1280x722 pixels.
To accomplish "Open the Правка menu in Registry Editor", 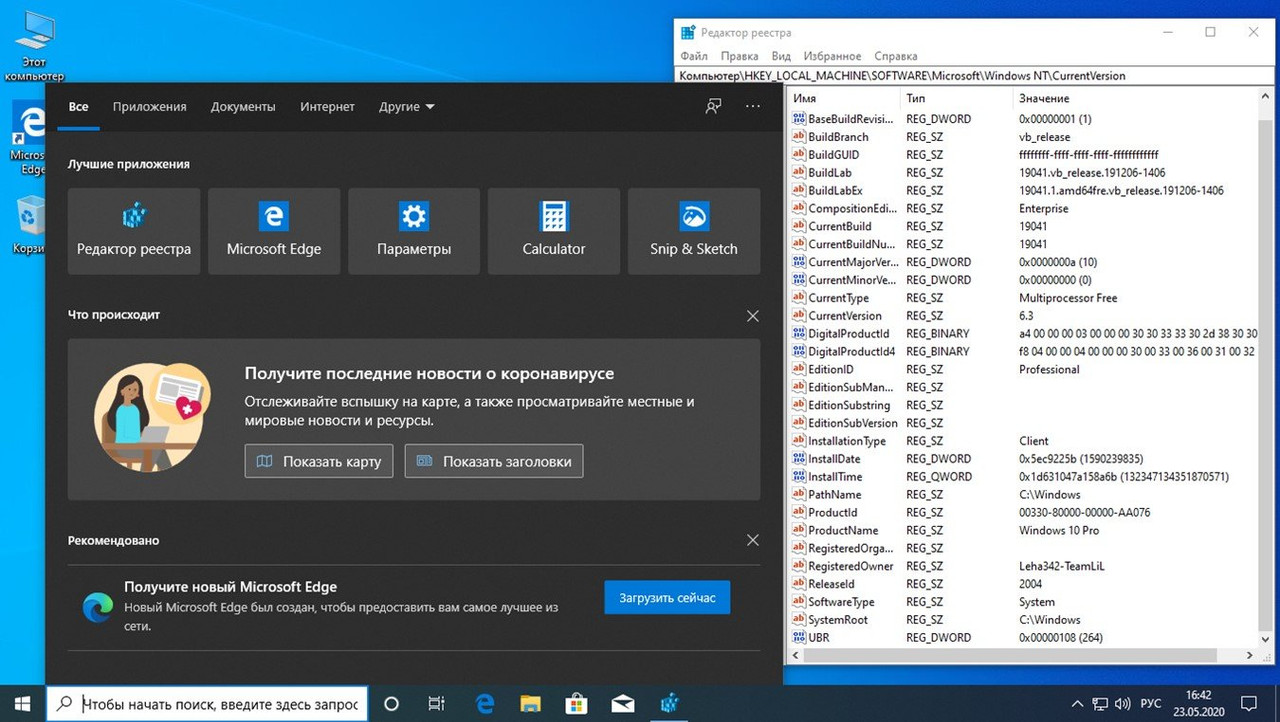I will 740,56.
